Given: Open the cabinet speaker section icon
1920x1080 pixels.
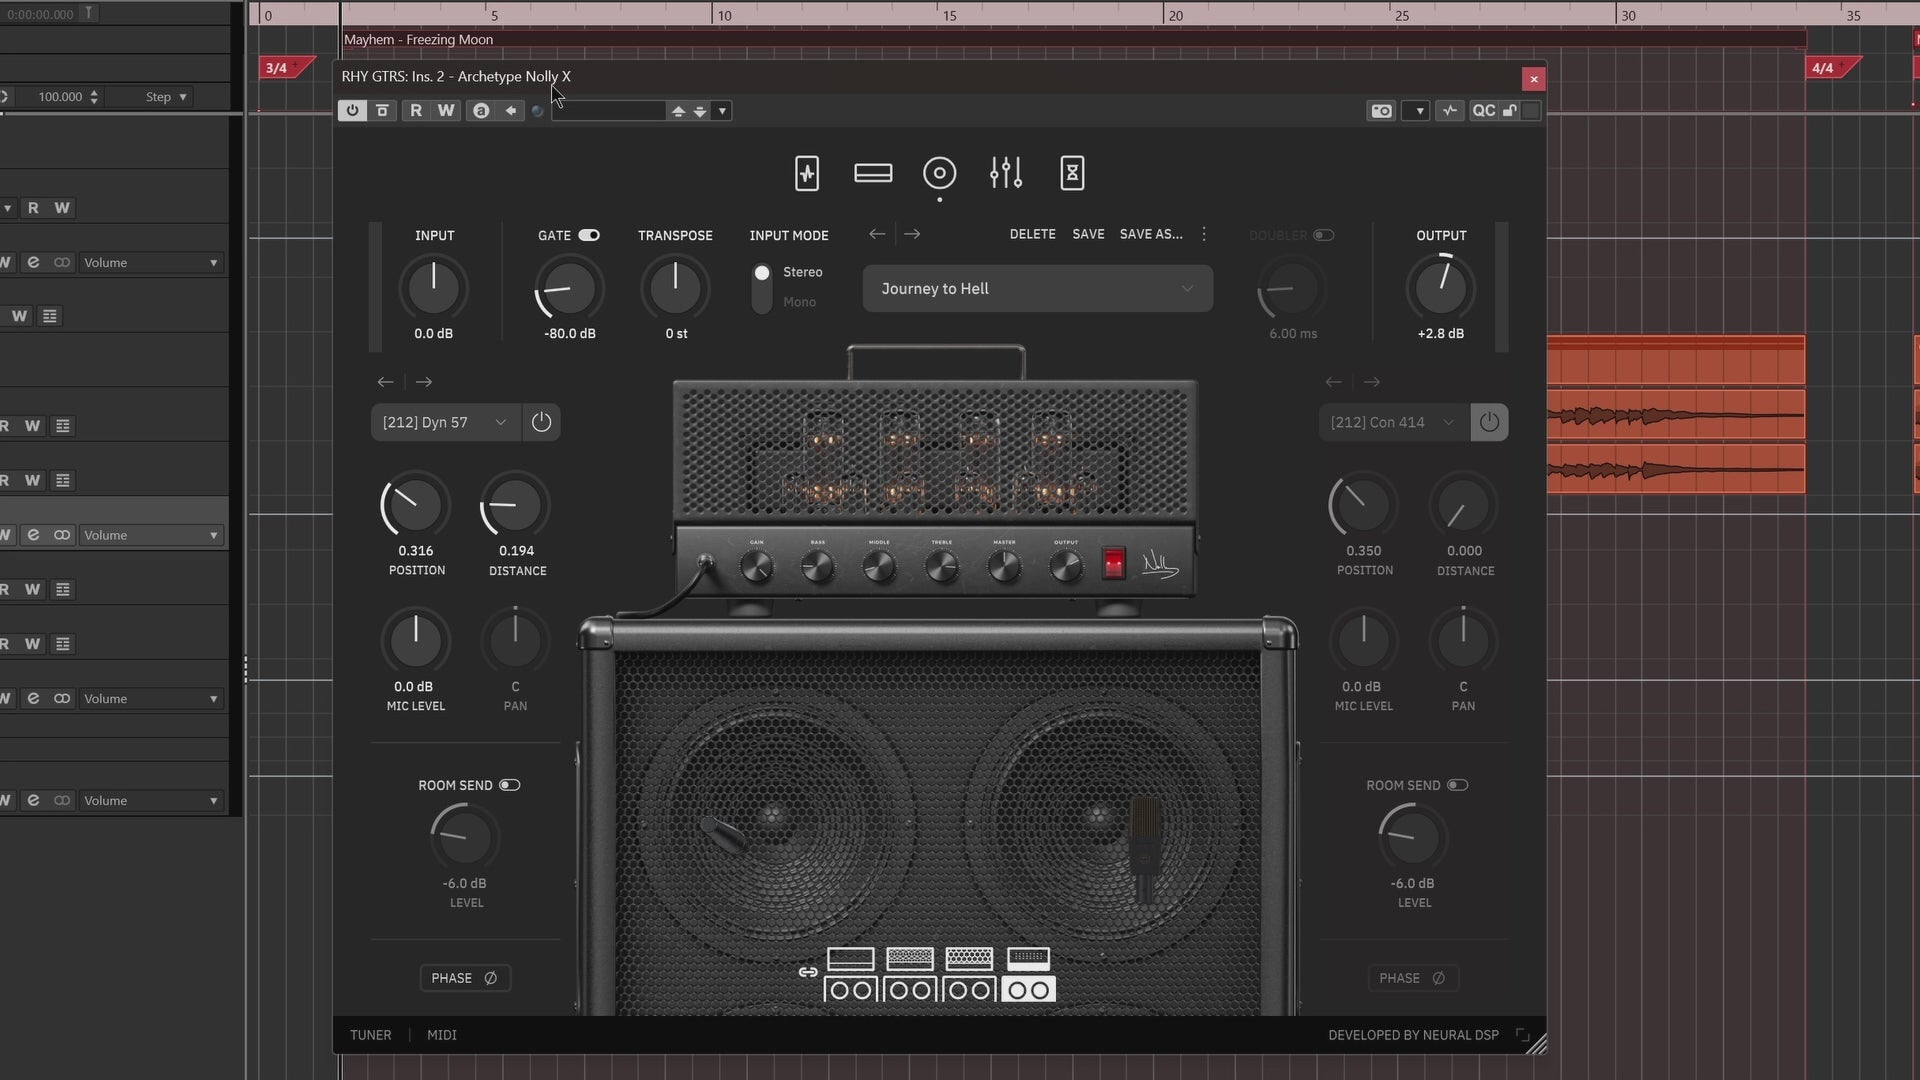Looking at the screenshot, I should (x=939, y=173).
